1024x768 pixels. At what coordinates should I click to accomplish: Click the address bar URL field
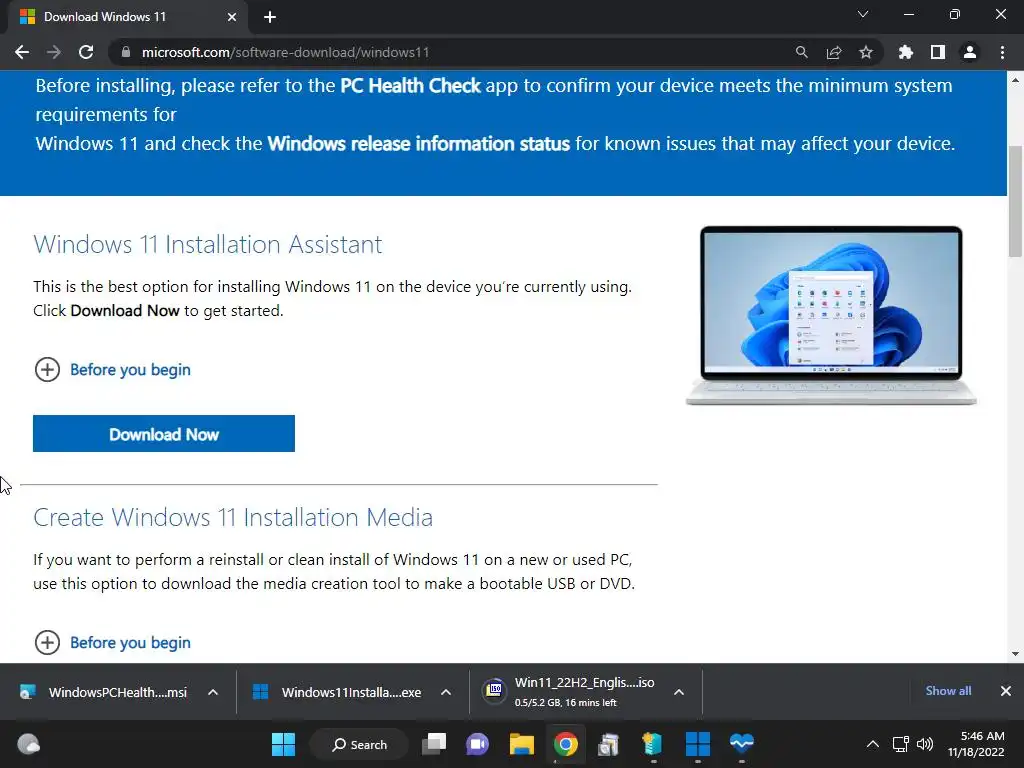coord(457,52)
